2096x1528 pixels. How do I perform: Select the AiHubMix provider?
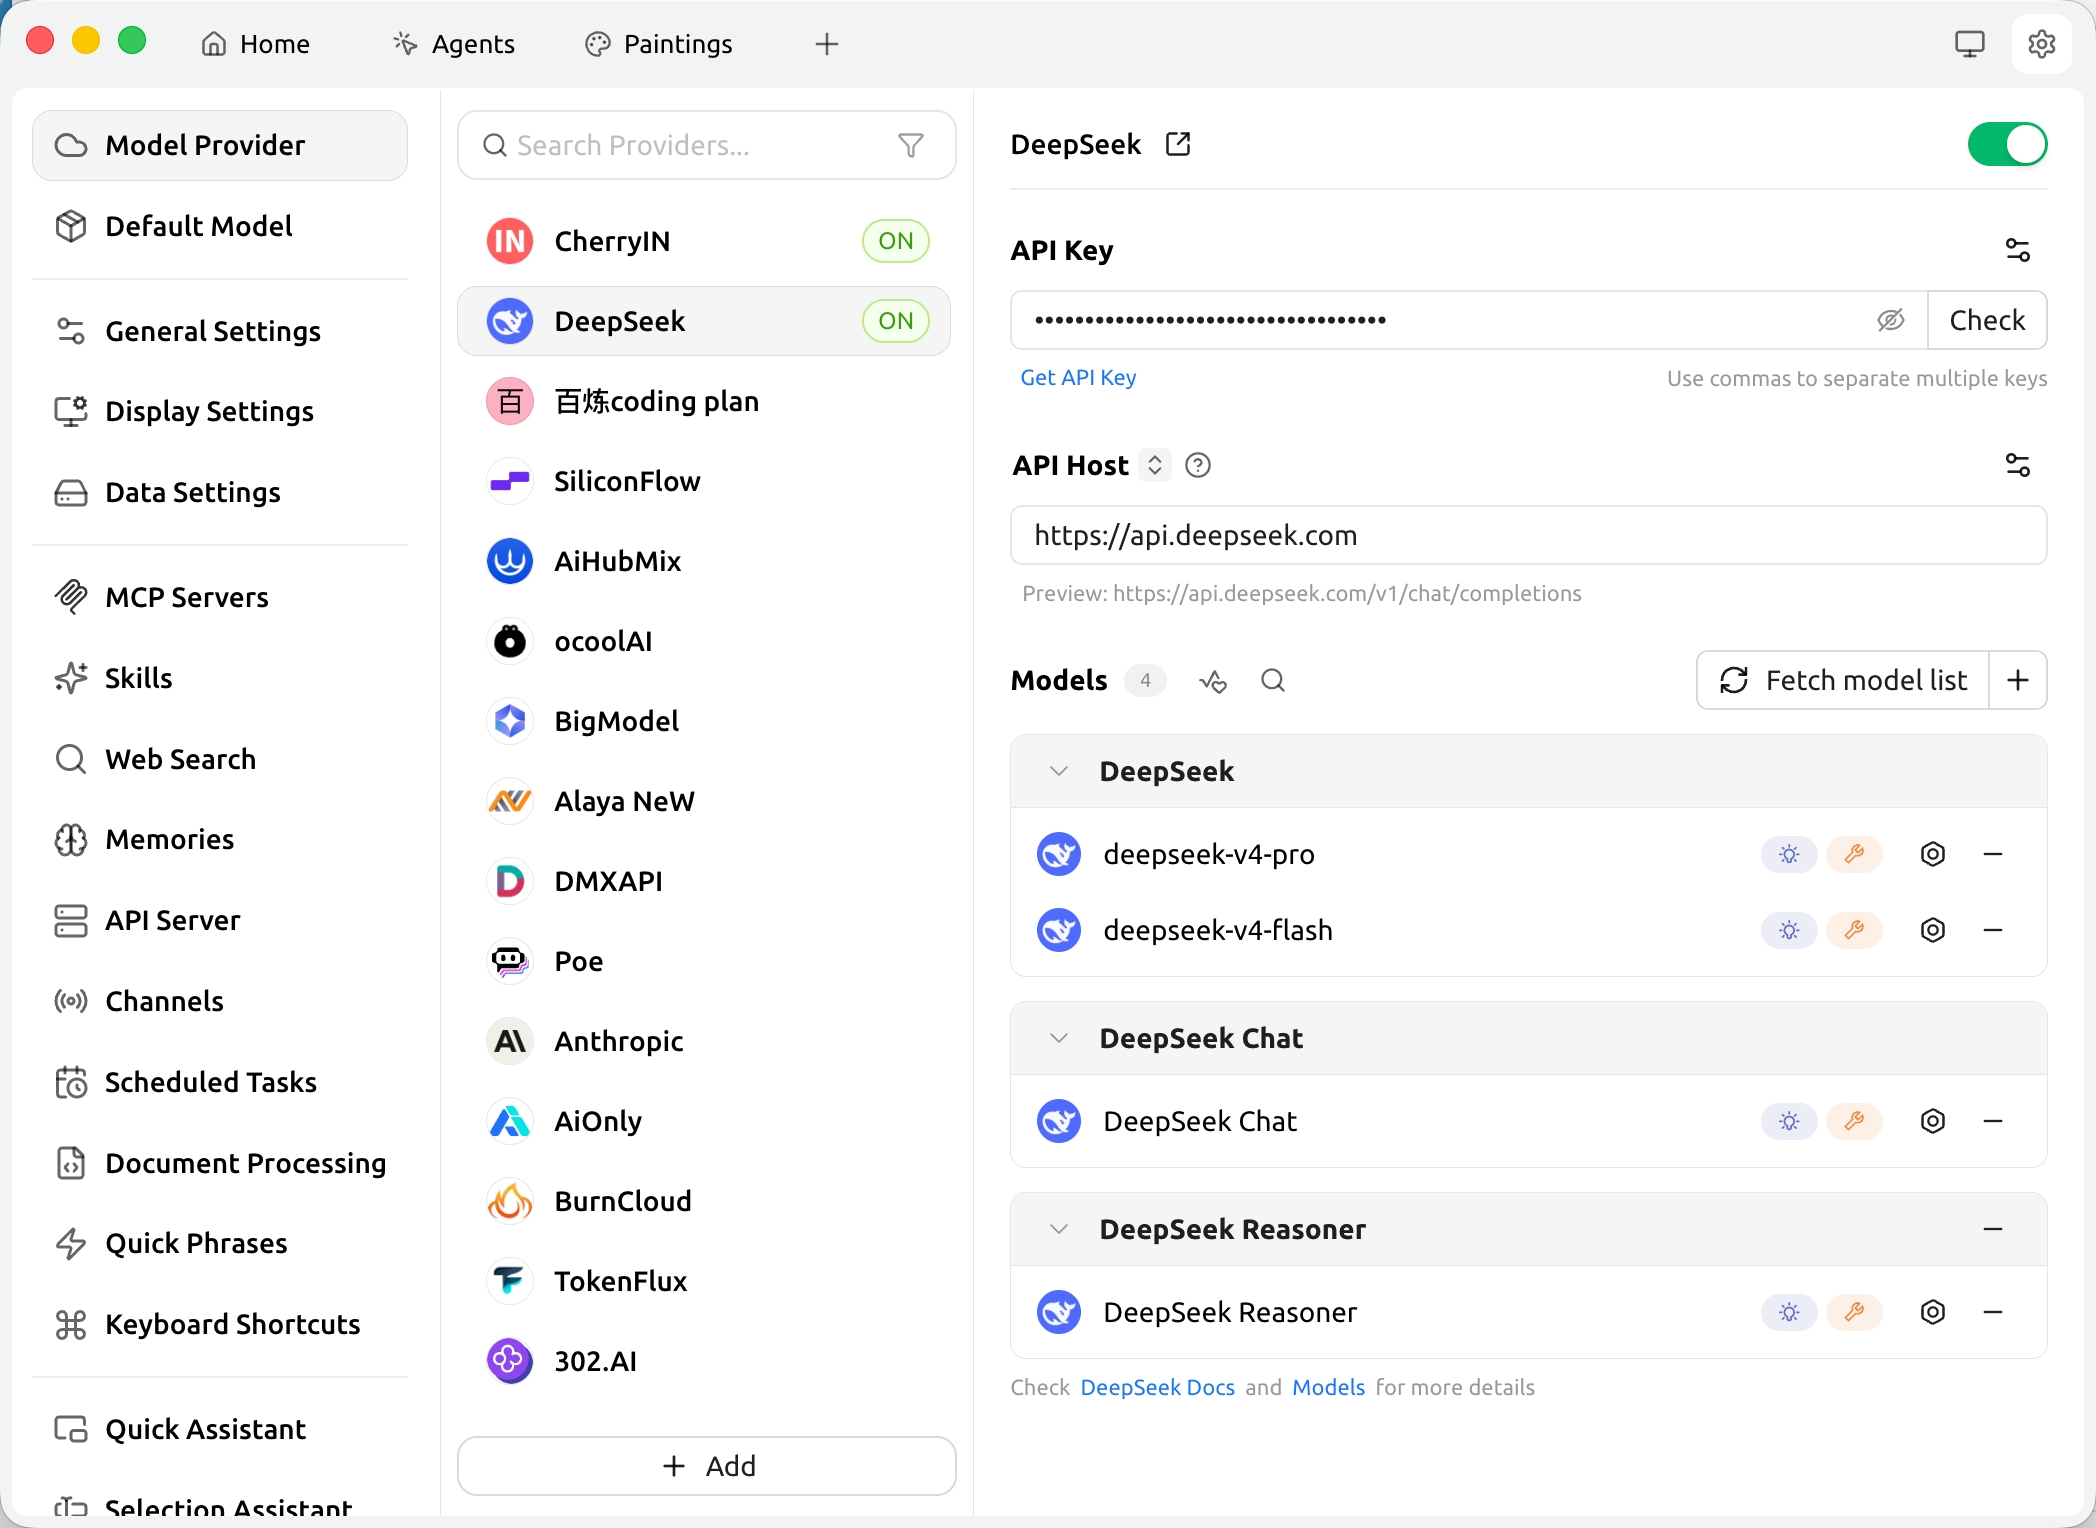704,561
